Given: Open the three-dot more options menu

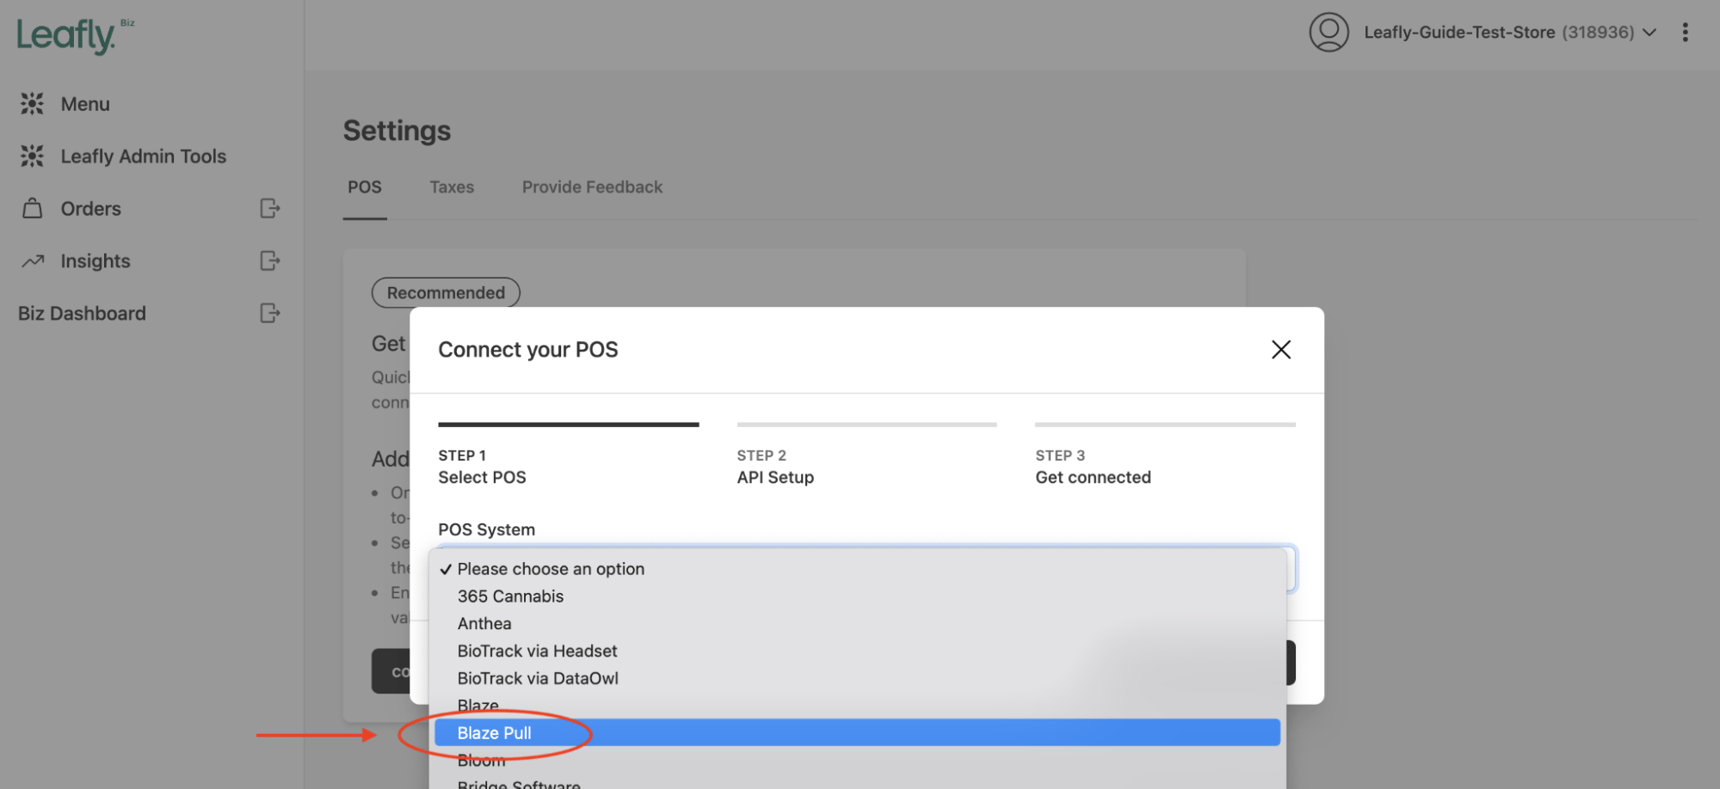Looking at the screenshot, I should tap(1685, 32).
